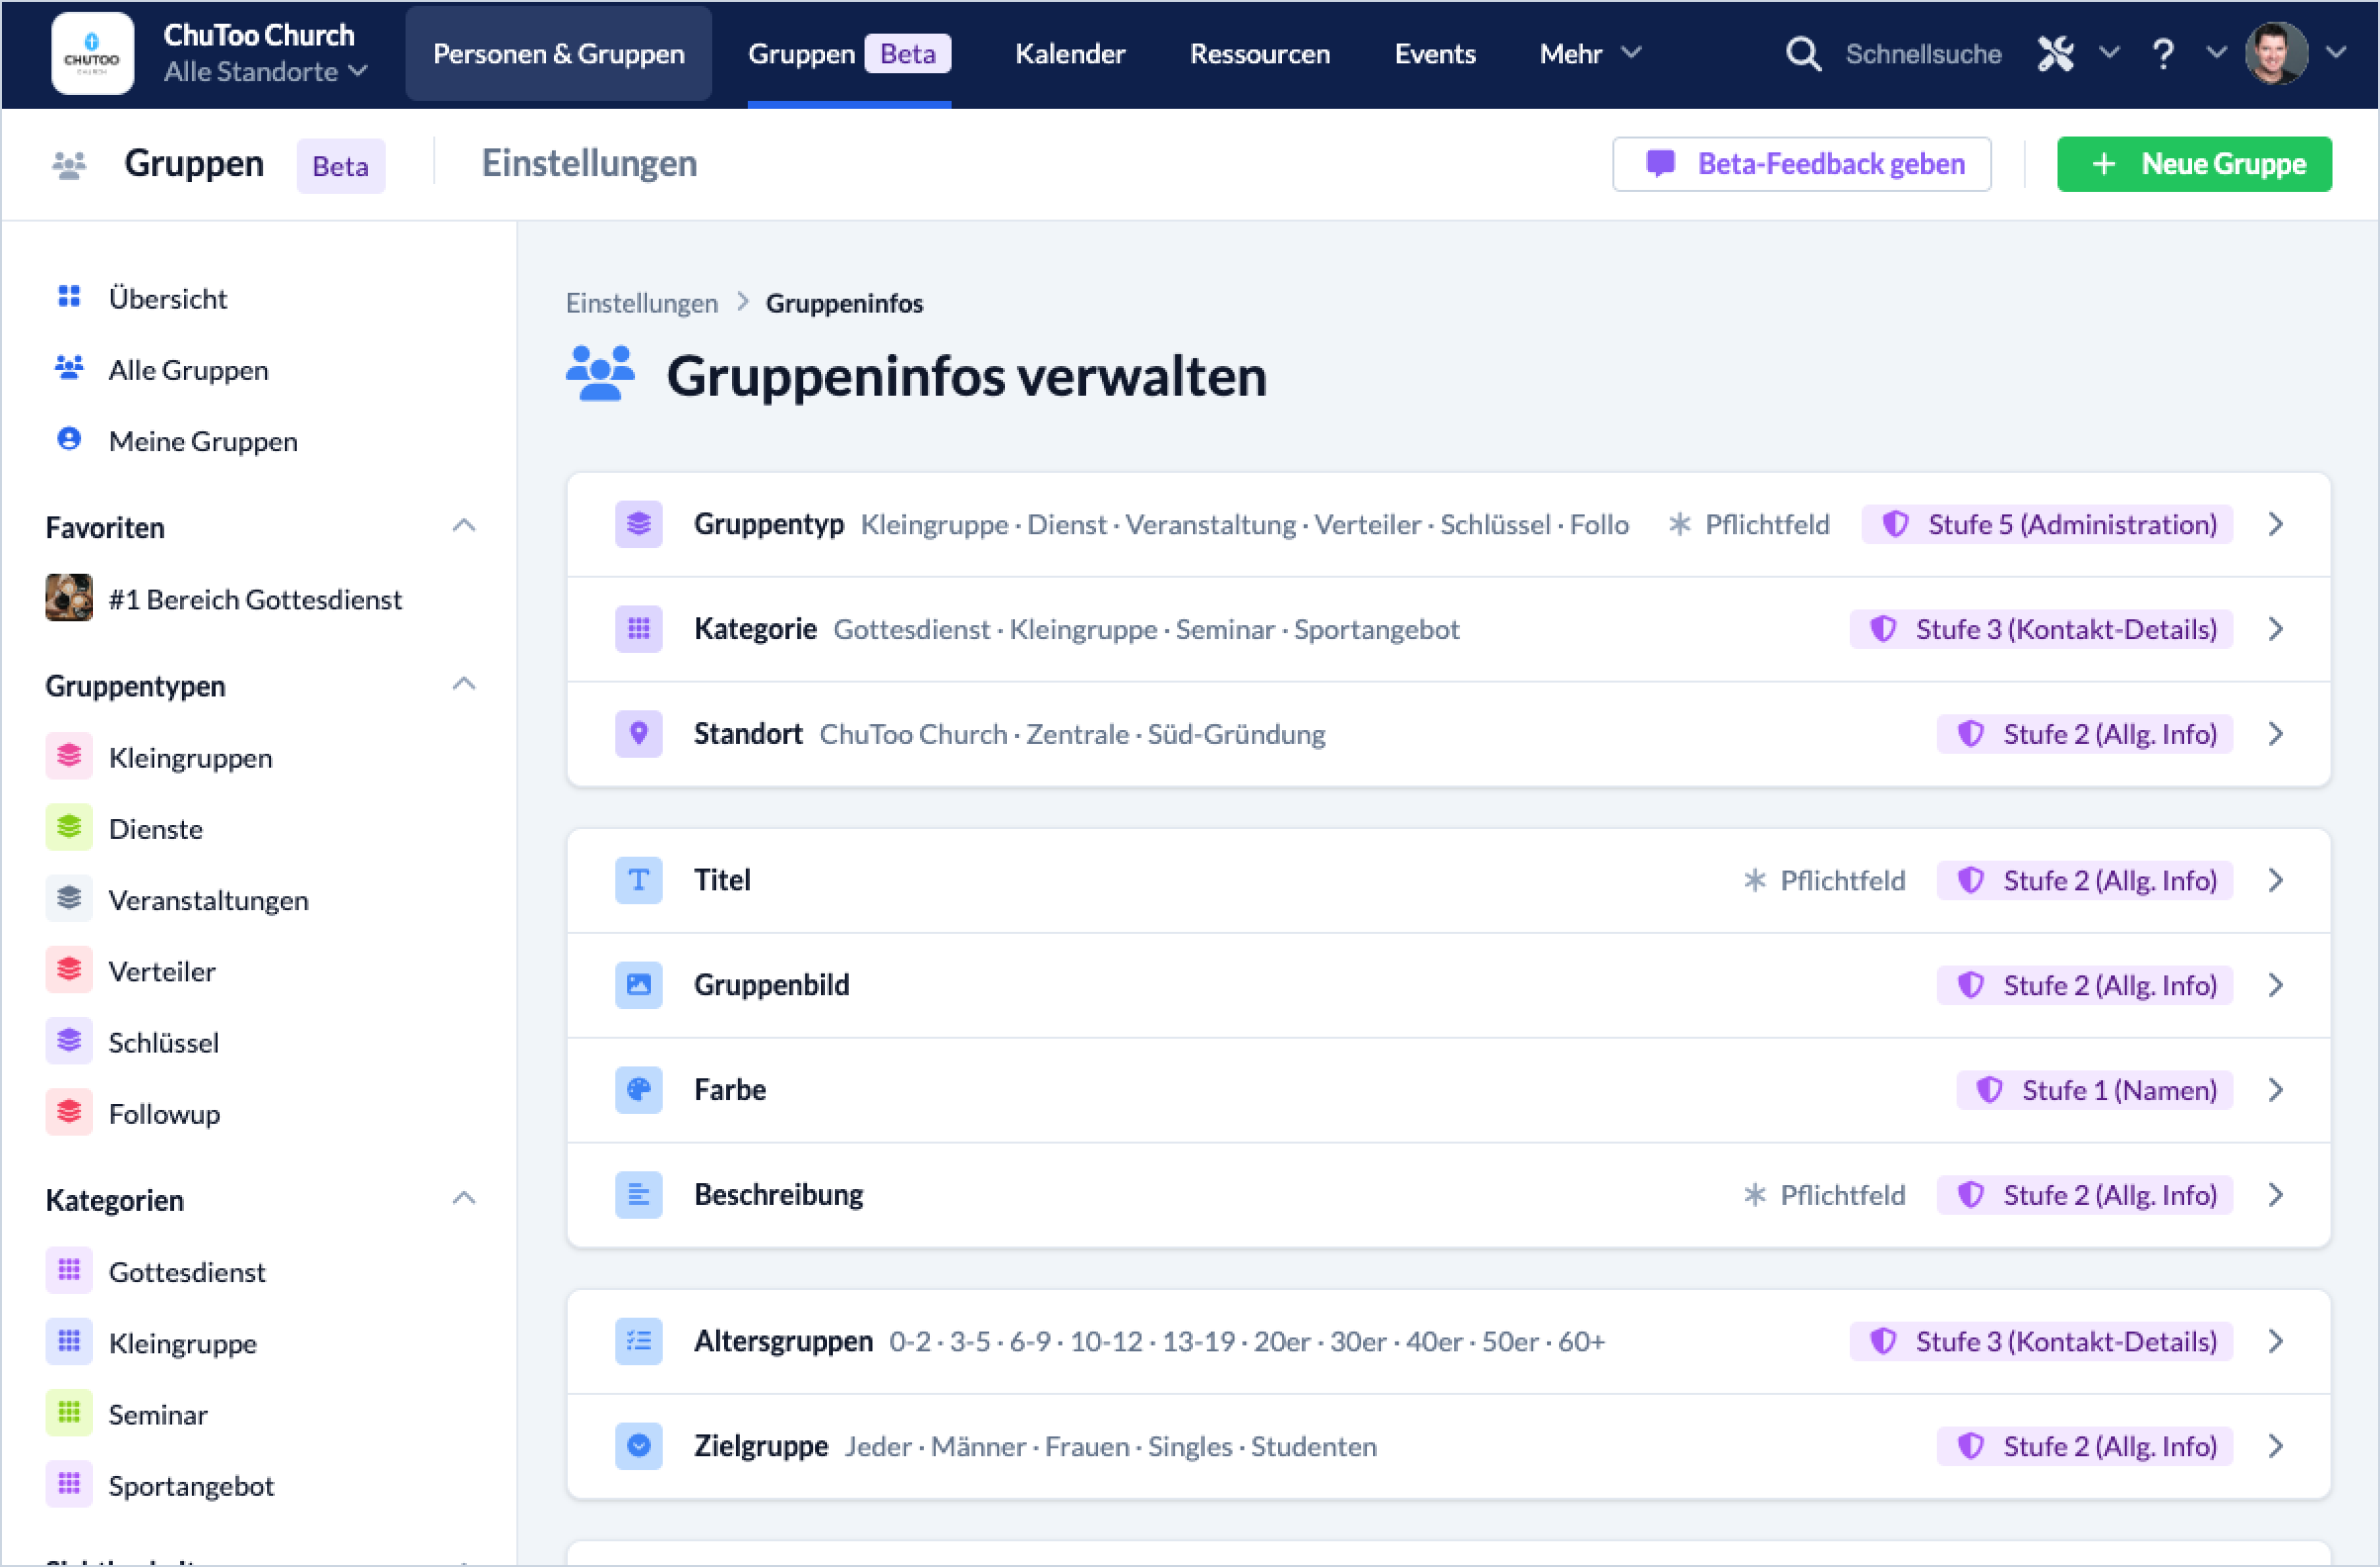
Task: Open the Ressourcen menu item
Action: pyautogui.click(x=1259, y=54)
